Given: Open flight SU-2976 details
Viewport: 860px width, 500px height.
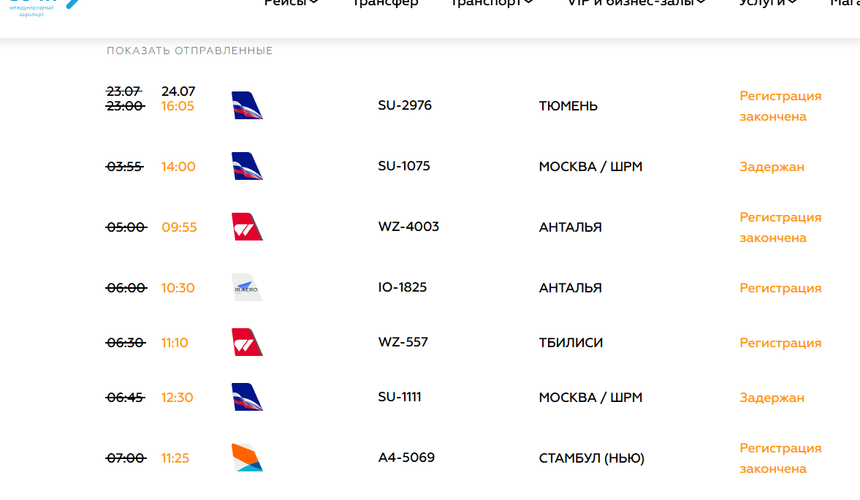Looking at the screenshot, I should [x=405, y=105].
